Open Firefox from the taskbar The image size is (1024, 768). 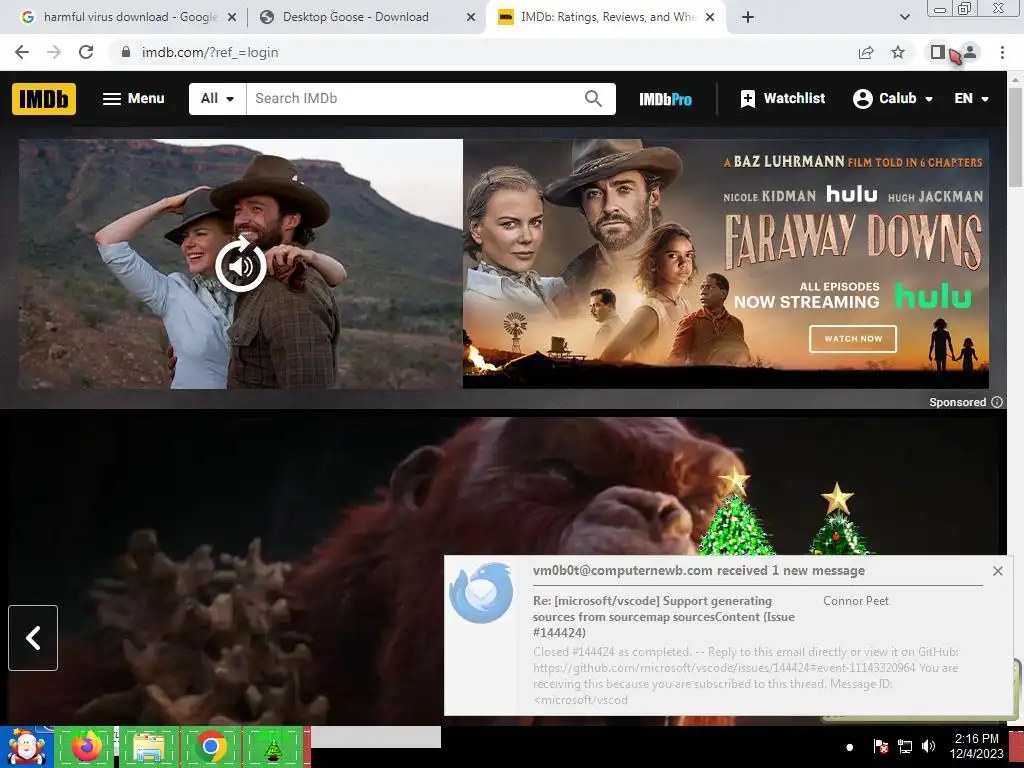[86, 746]
